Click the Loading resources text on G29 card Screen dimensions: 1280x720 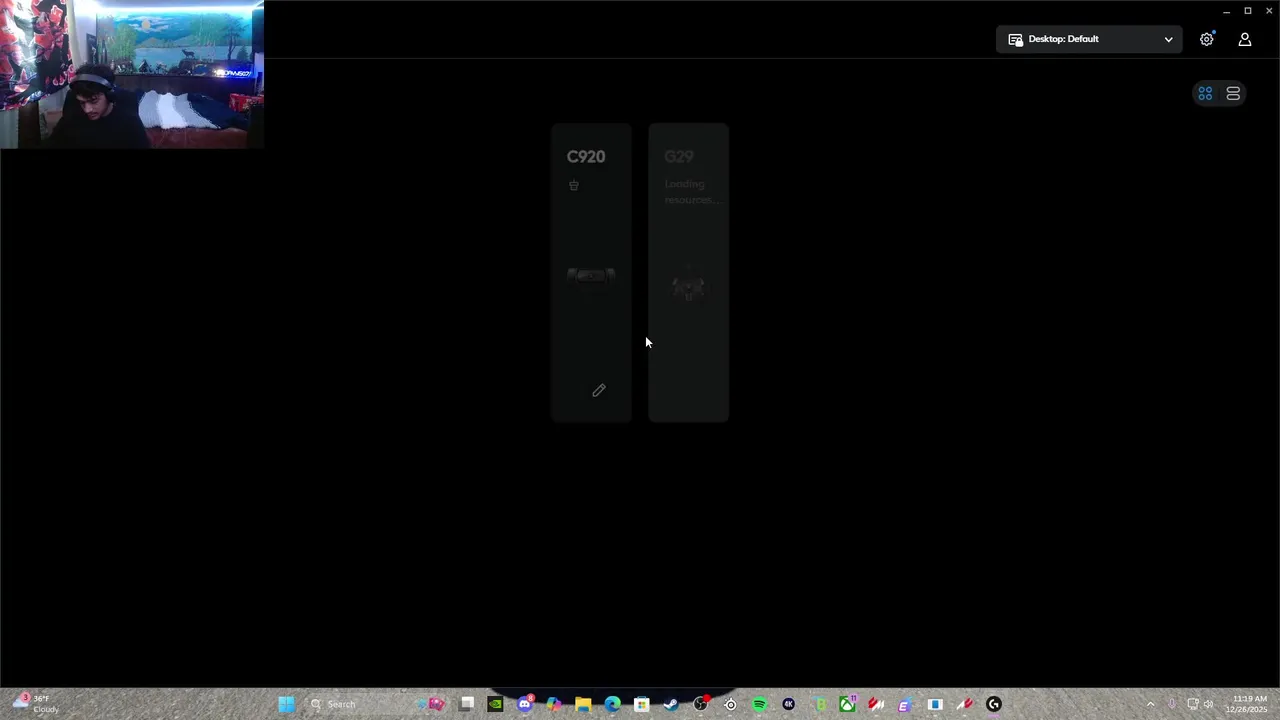[x=691, y=192]
